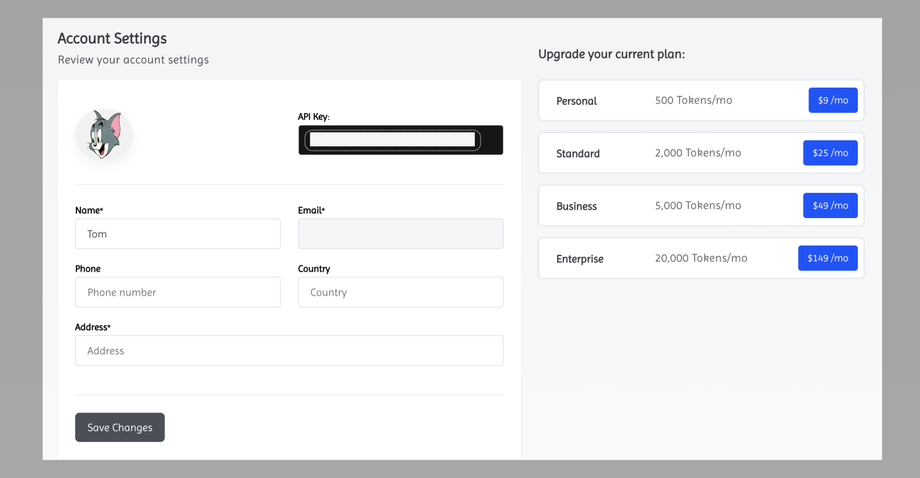Click the Tom cat profile avatar
The image size is (920, 478).
104,135
